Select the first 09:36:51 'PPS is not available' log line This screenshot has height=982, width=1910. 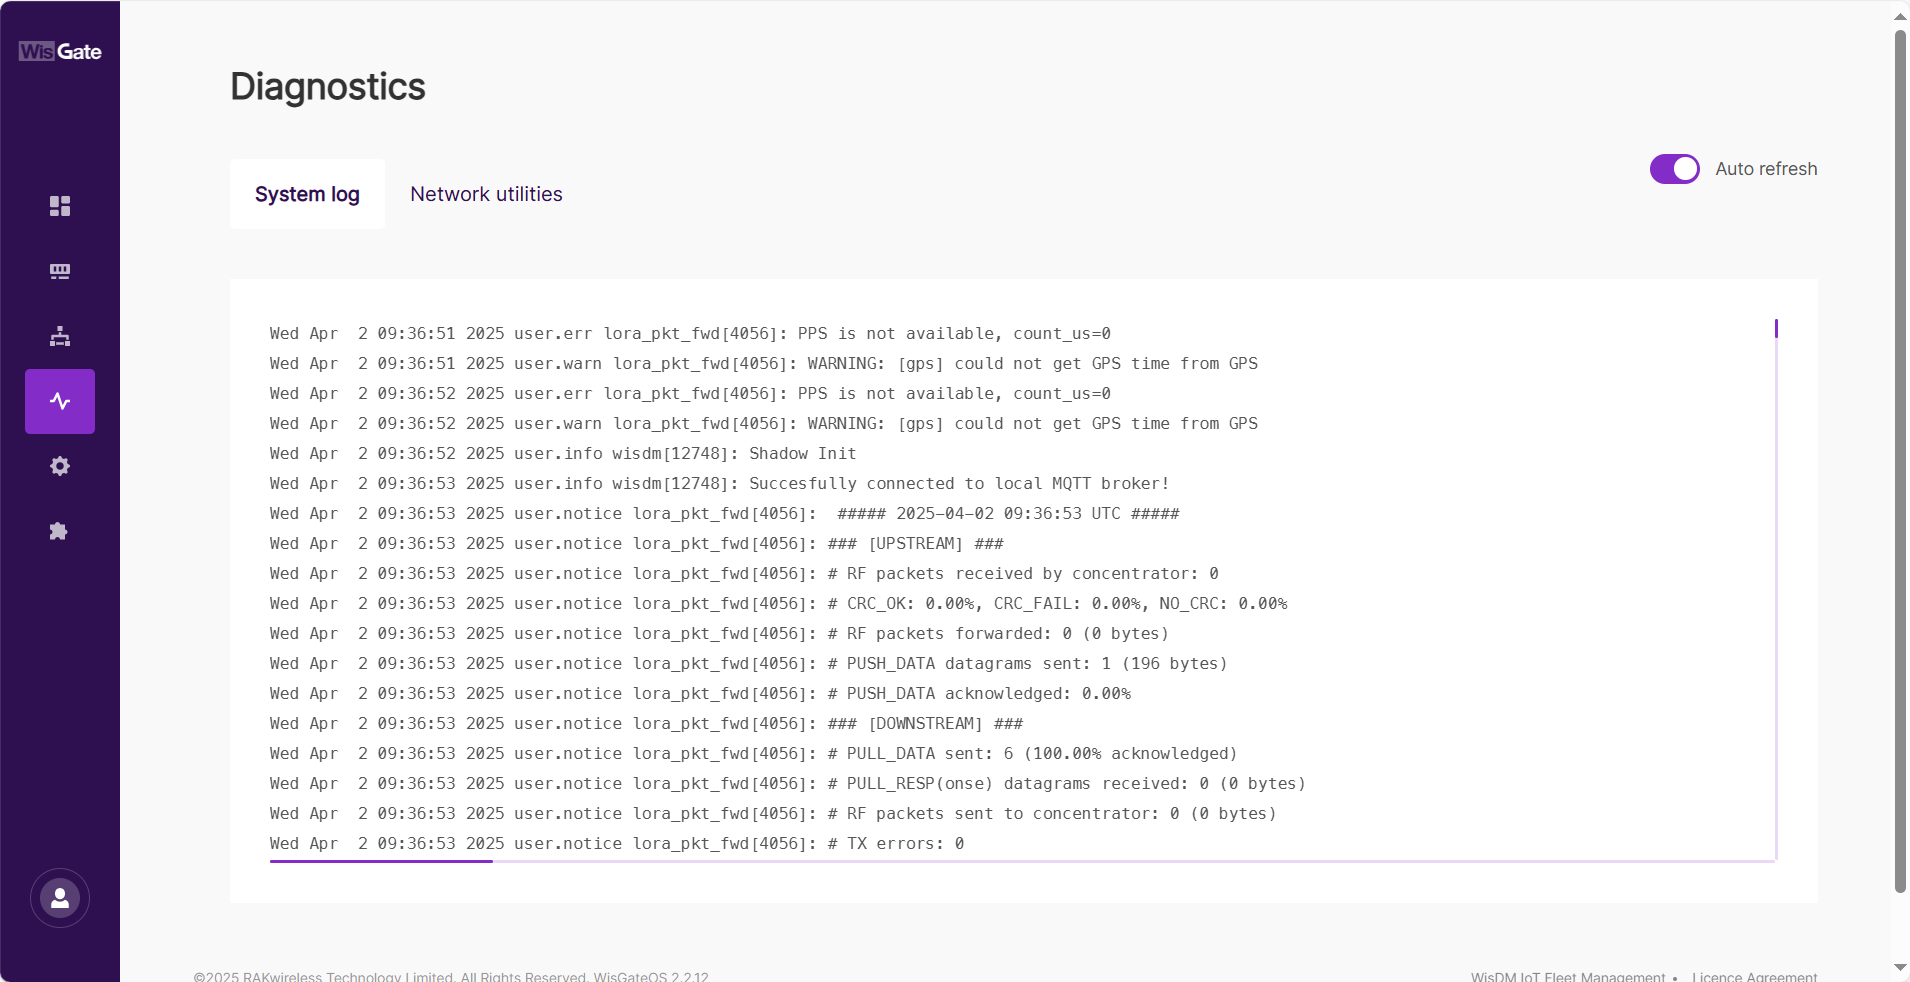coord(690,333)
